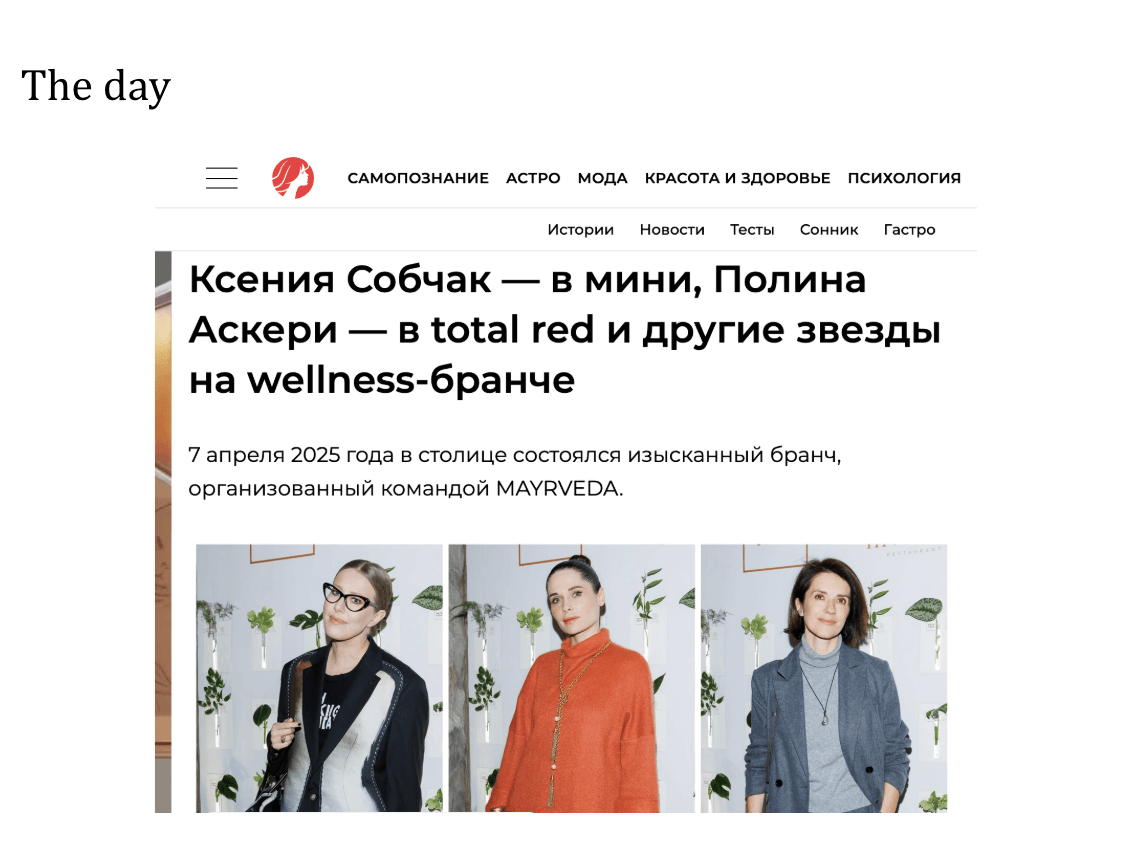Viewport: 1124px width, 844px height.
Task: Click the Новости link
Action: click(x=672, y=229)
